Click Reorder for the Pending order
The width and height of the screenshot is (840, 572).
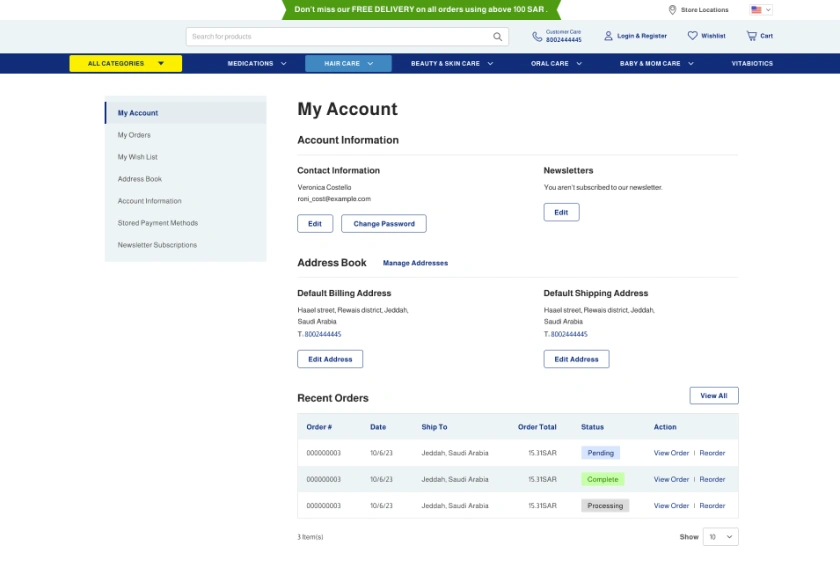point(712,453)
